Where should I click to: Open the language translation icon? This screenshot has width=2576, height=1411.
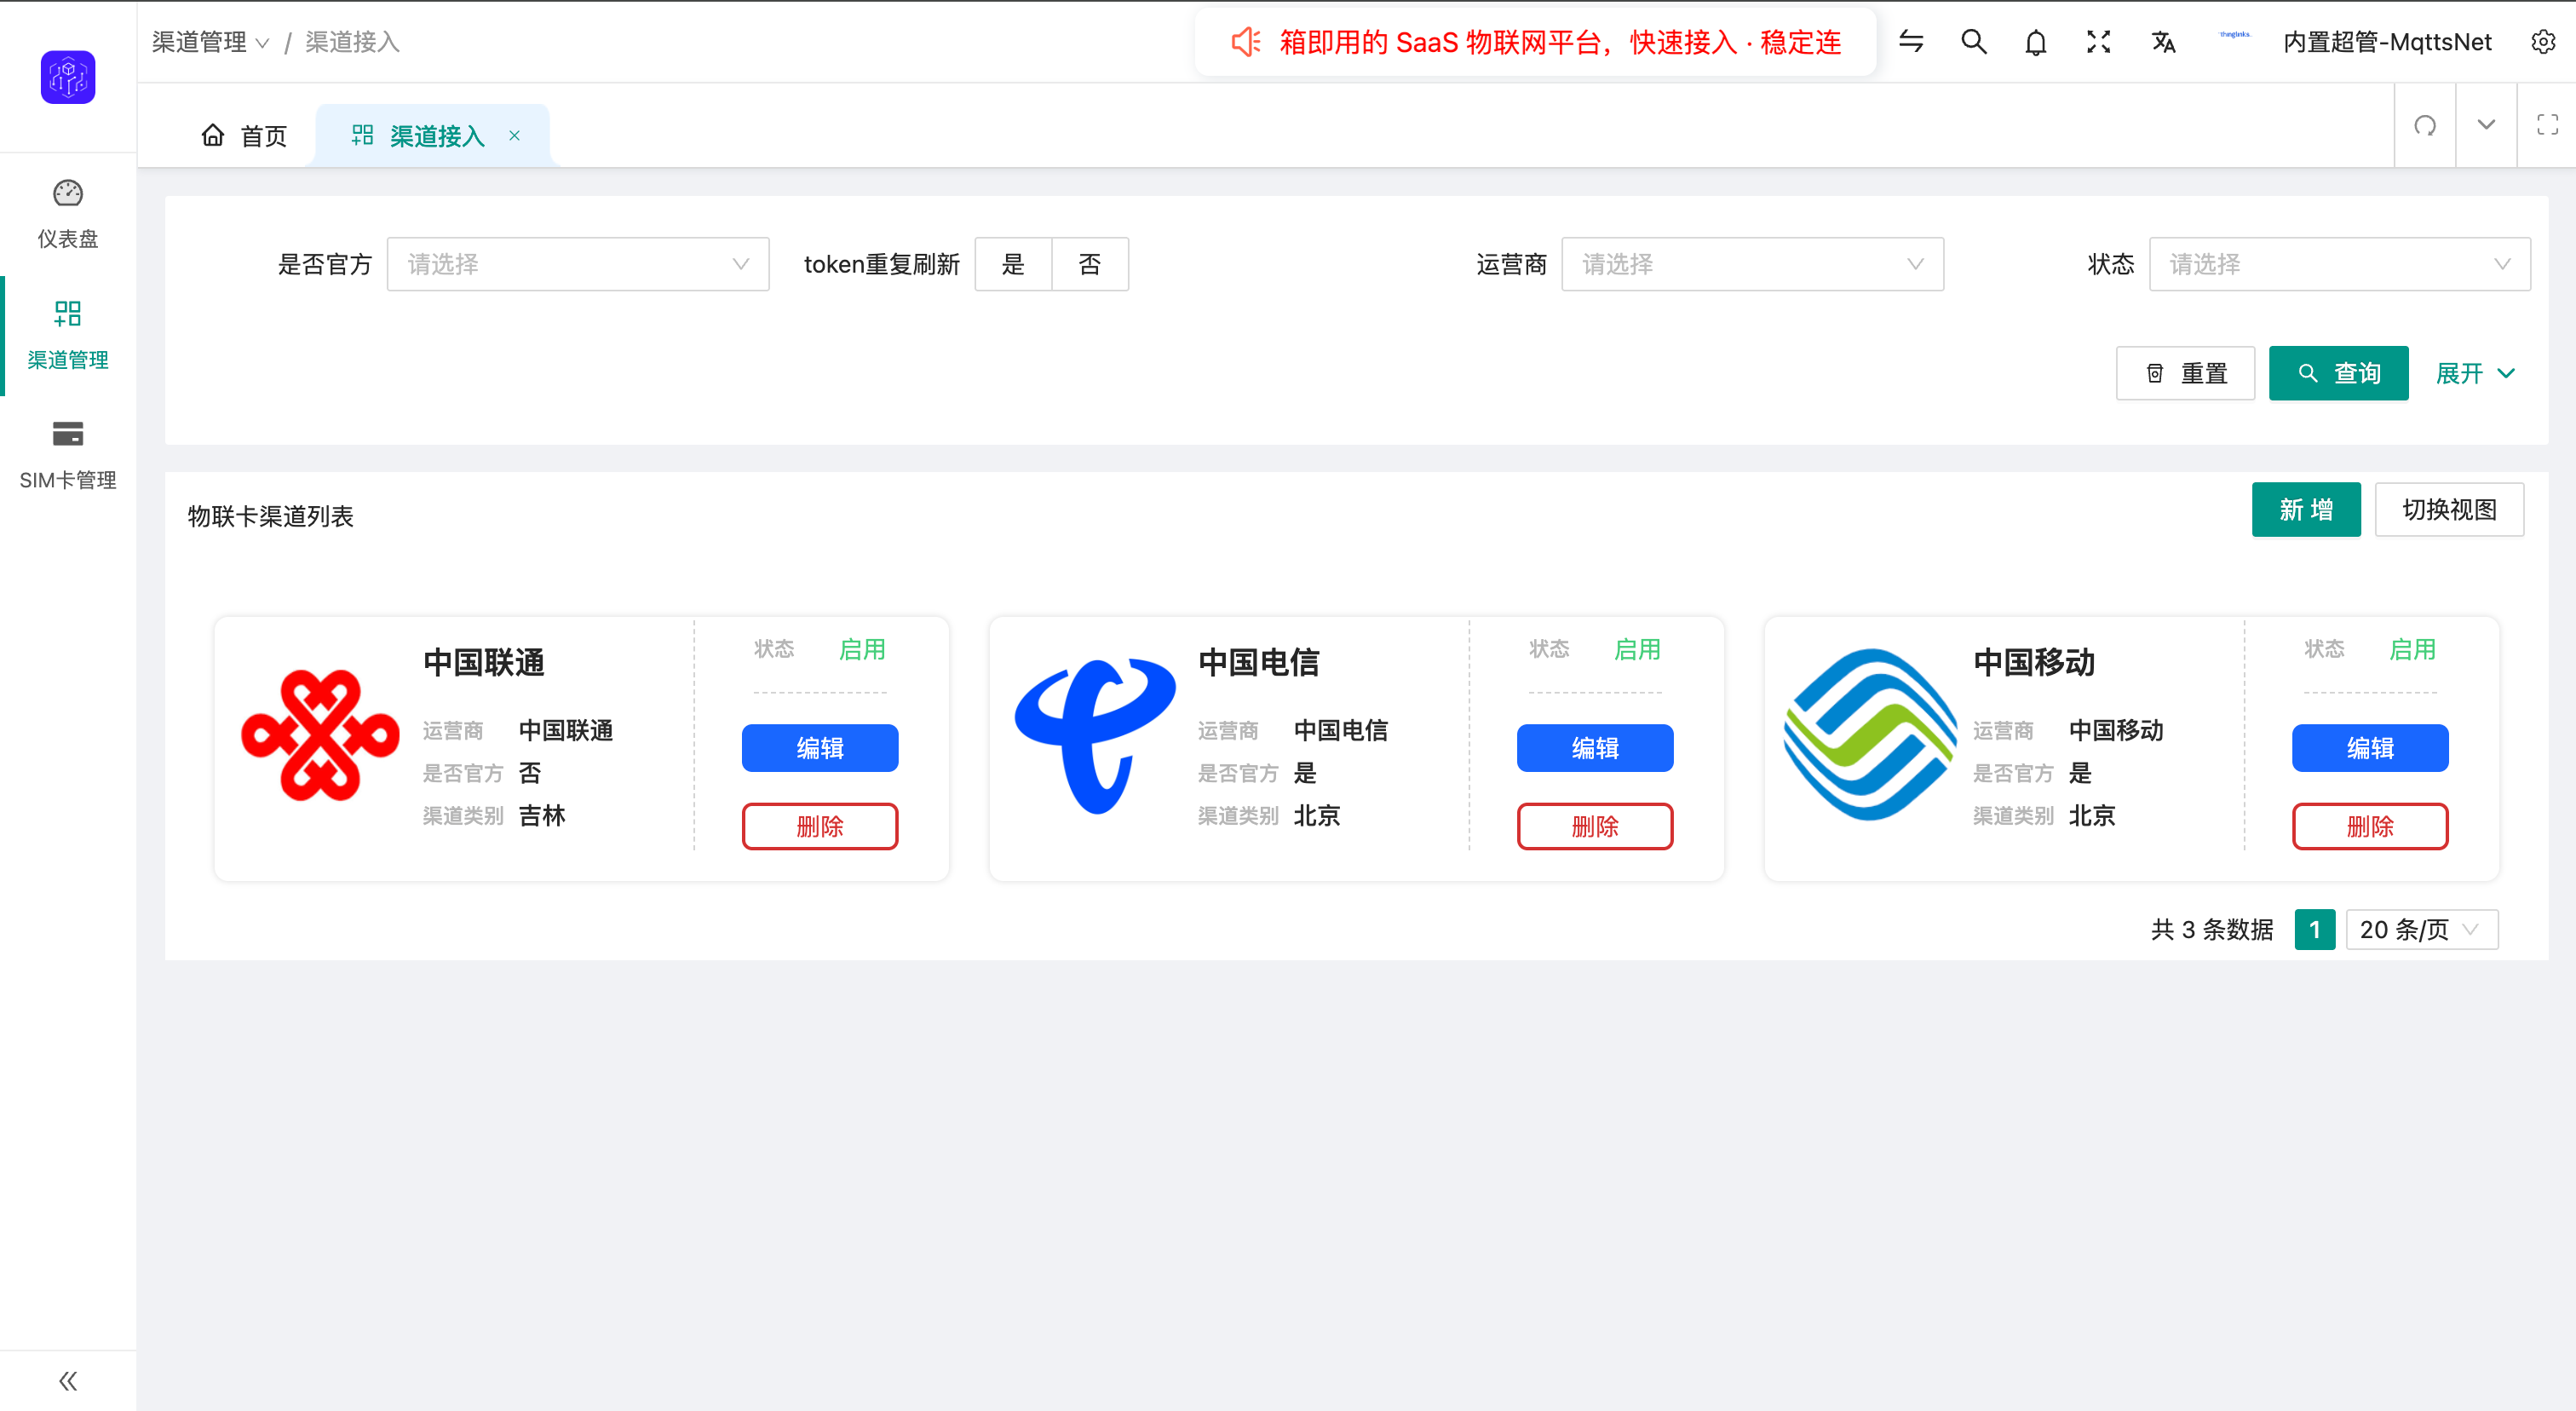[2163, 42]
